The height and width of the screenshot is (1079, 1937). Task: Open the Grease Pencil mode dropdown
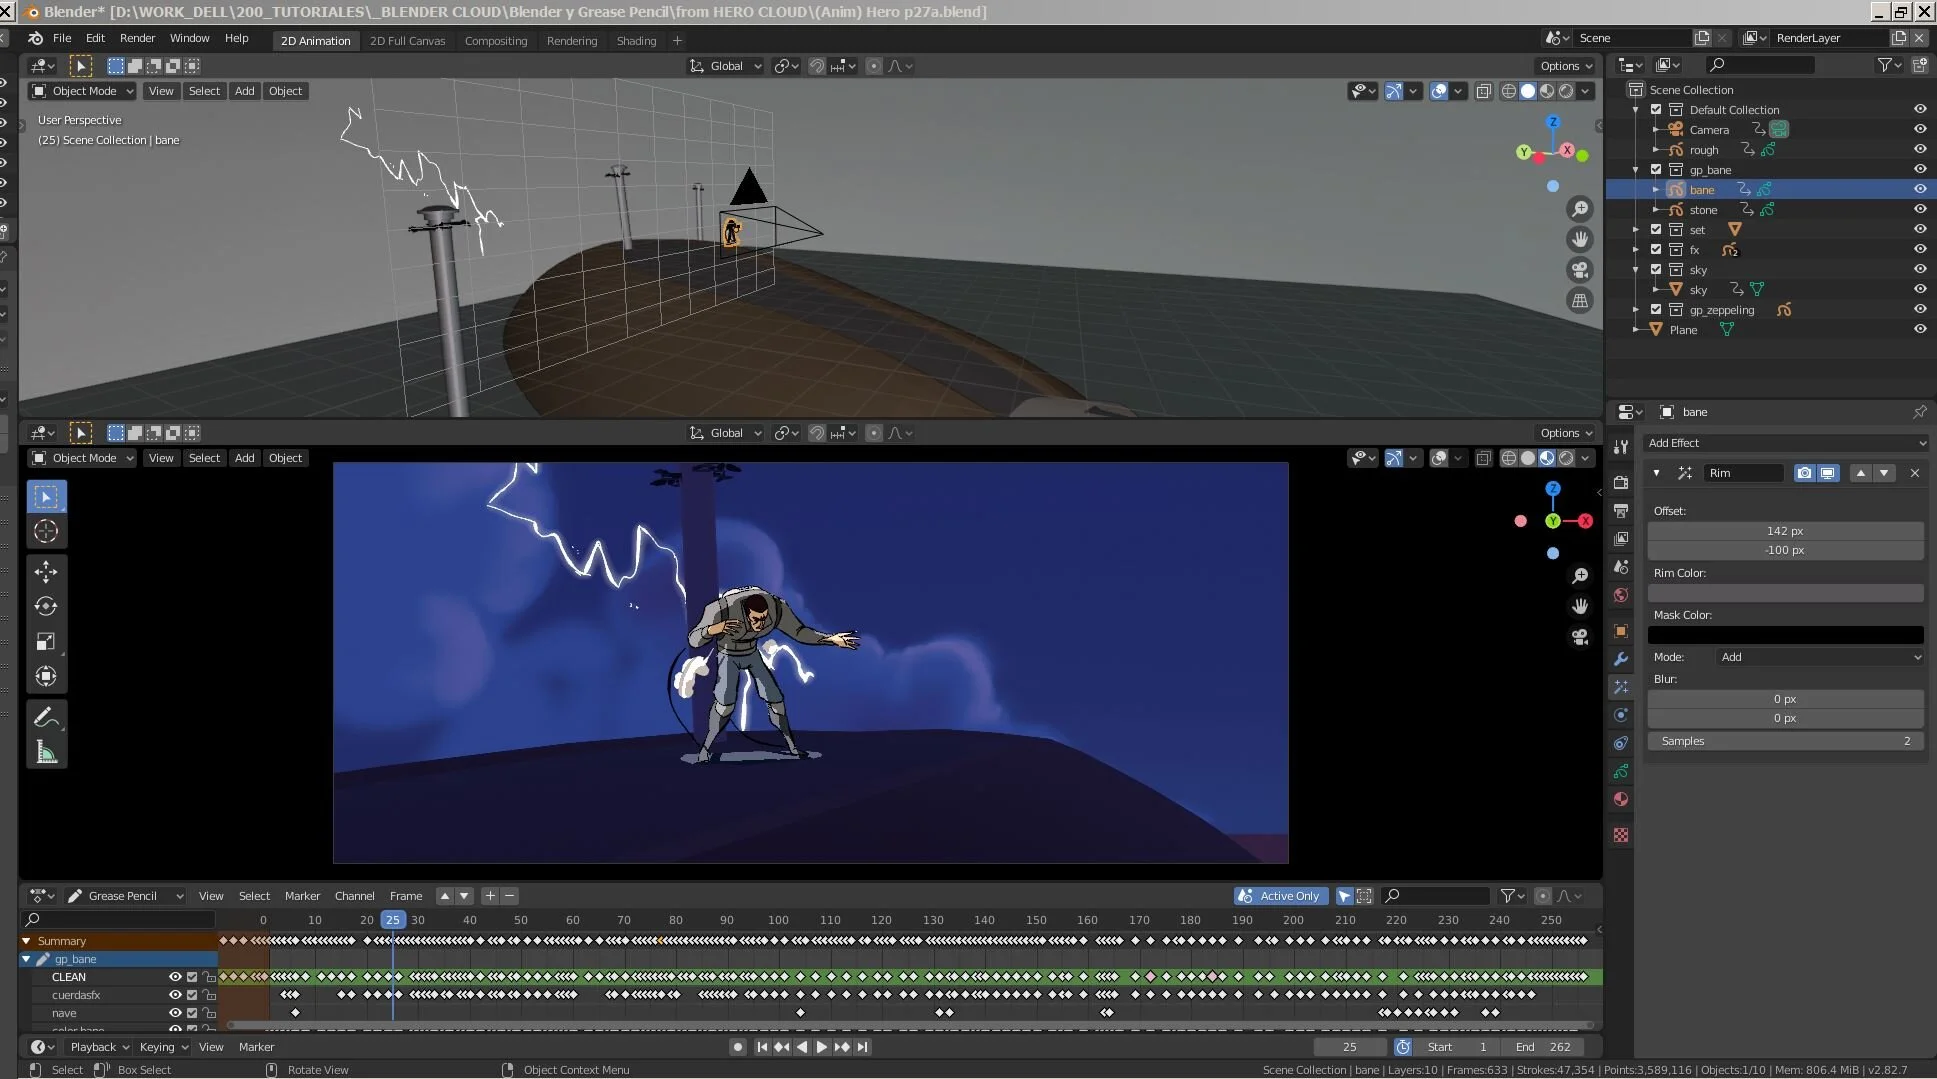point(125,896)
